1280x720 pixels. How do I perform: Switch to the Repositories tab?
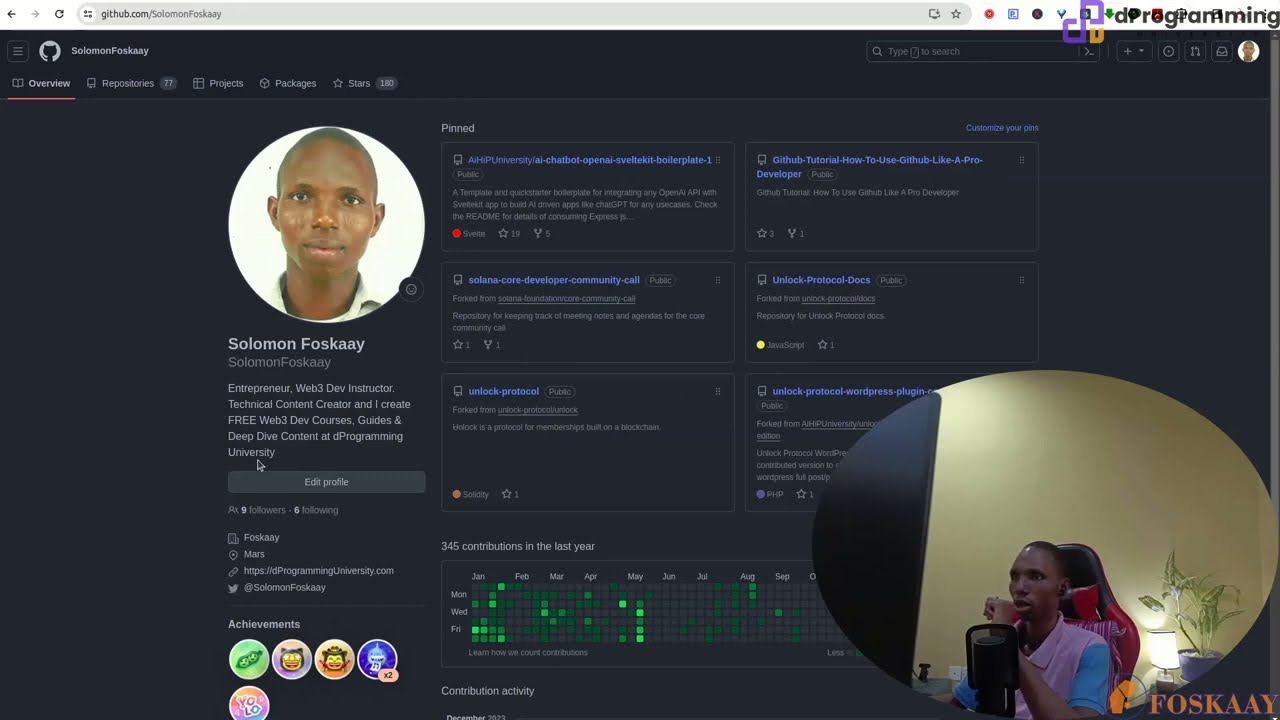pos(131,83)
